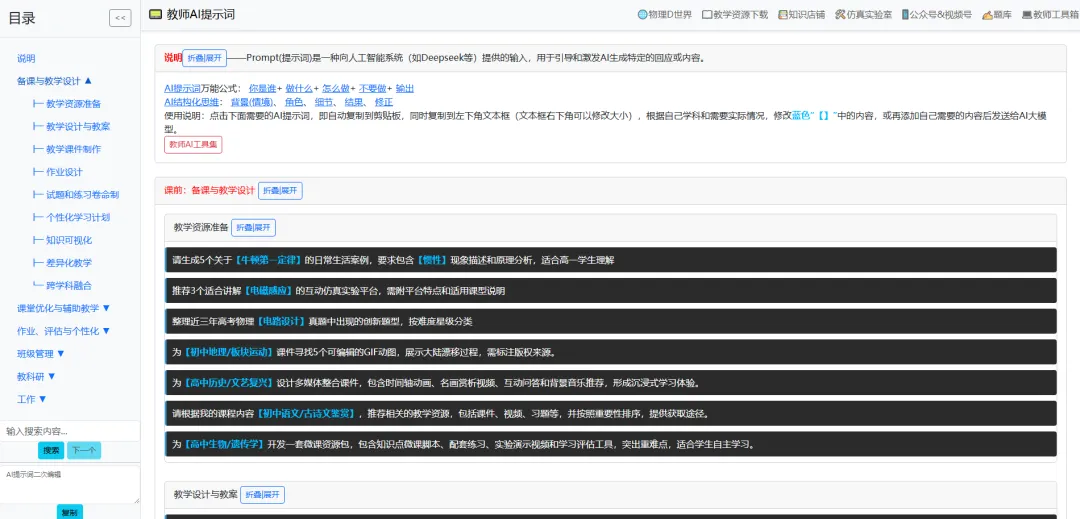Collapse the 备课与教学设计 sidebar section
The height and width of the screenshot is (519, 1080).
(x=54, y=81)
